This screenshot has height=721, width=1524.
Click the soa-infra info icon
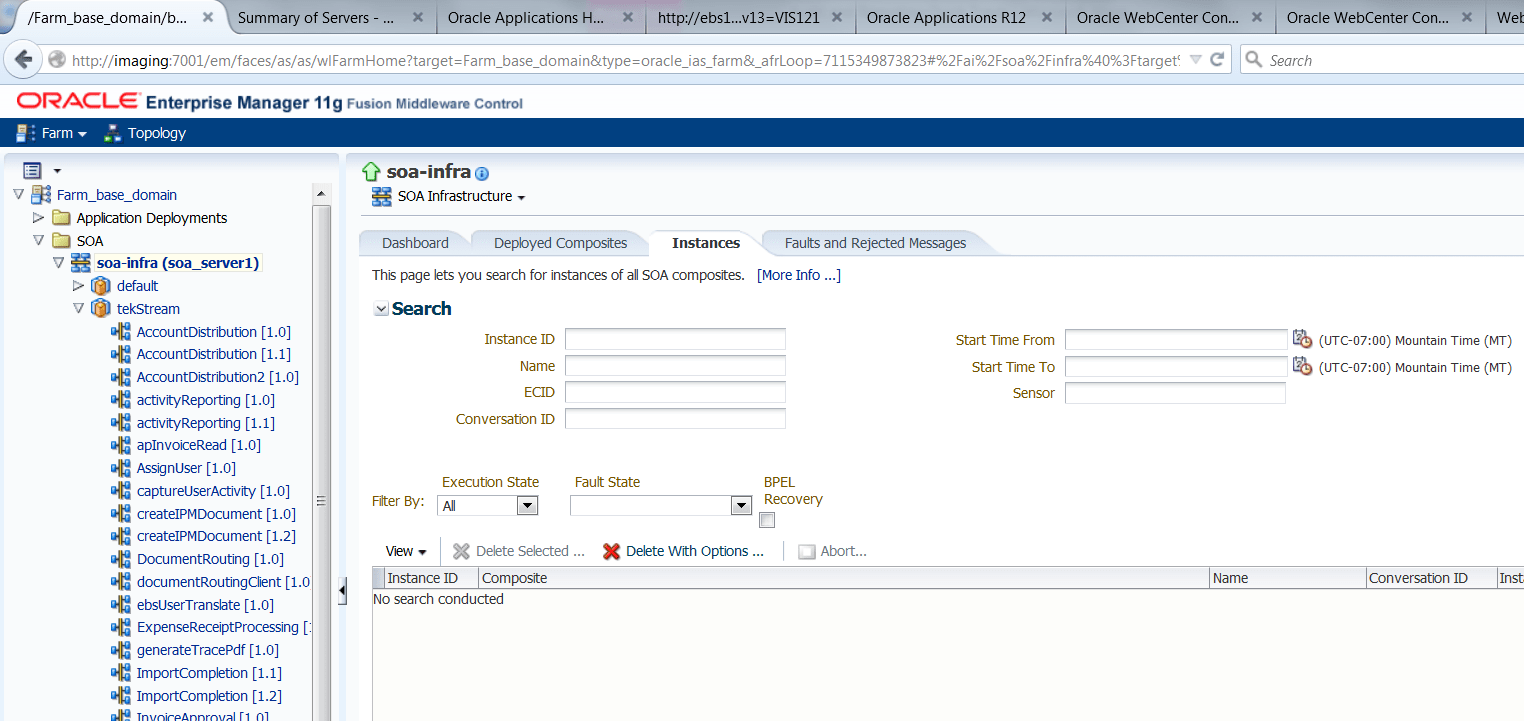pyautogui.click(x=482, y=174)
